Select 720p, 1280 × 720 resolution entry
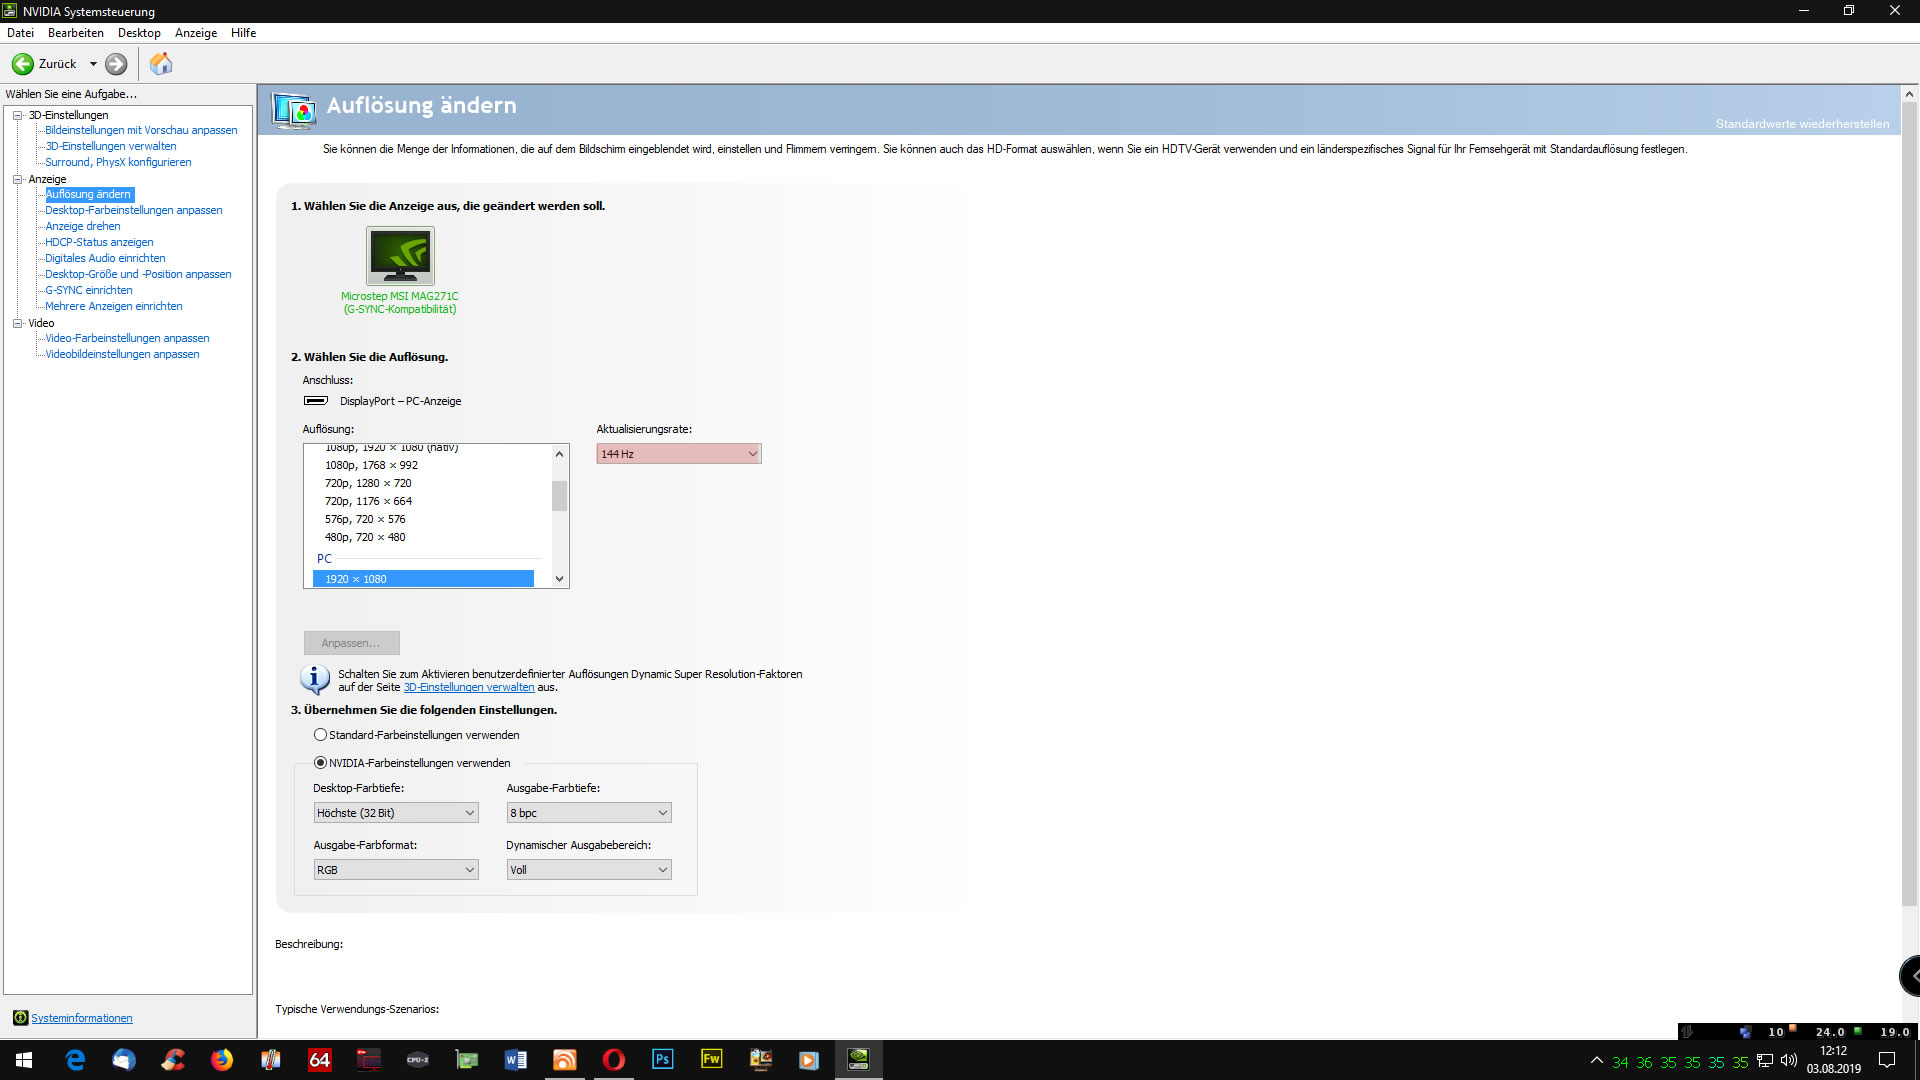 [368, 483]
